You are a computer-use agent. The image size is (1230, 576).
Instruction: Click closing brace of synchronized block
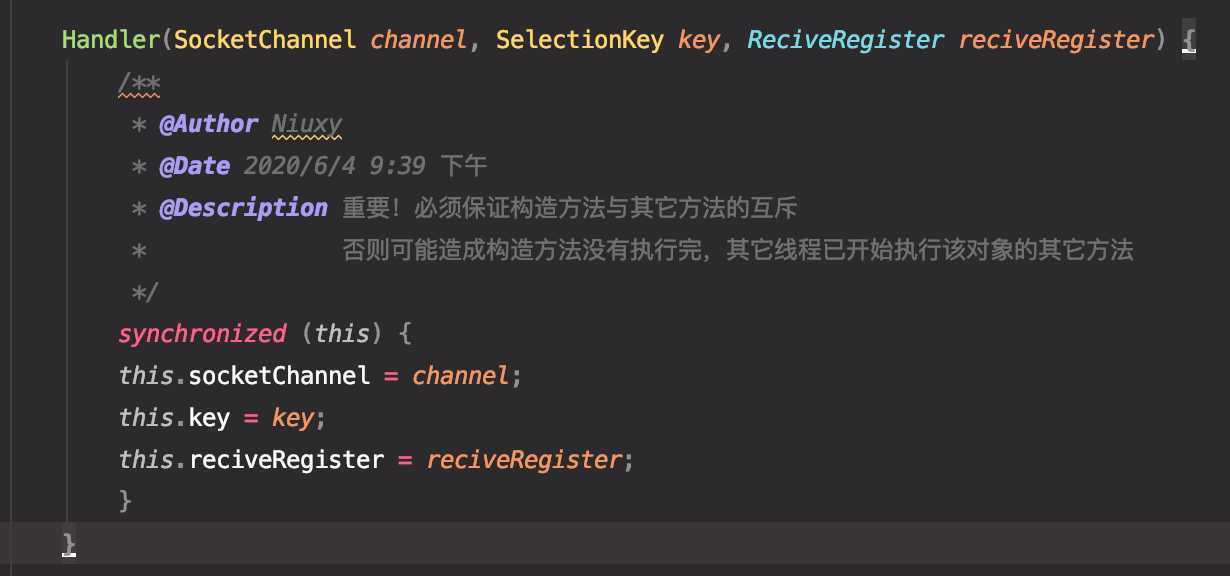[x=125, y=500]
